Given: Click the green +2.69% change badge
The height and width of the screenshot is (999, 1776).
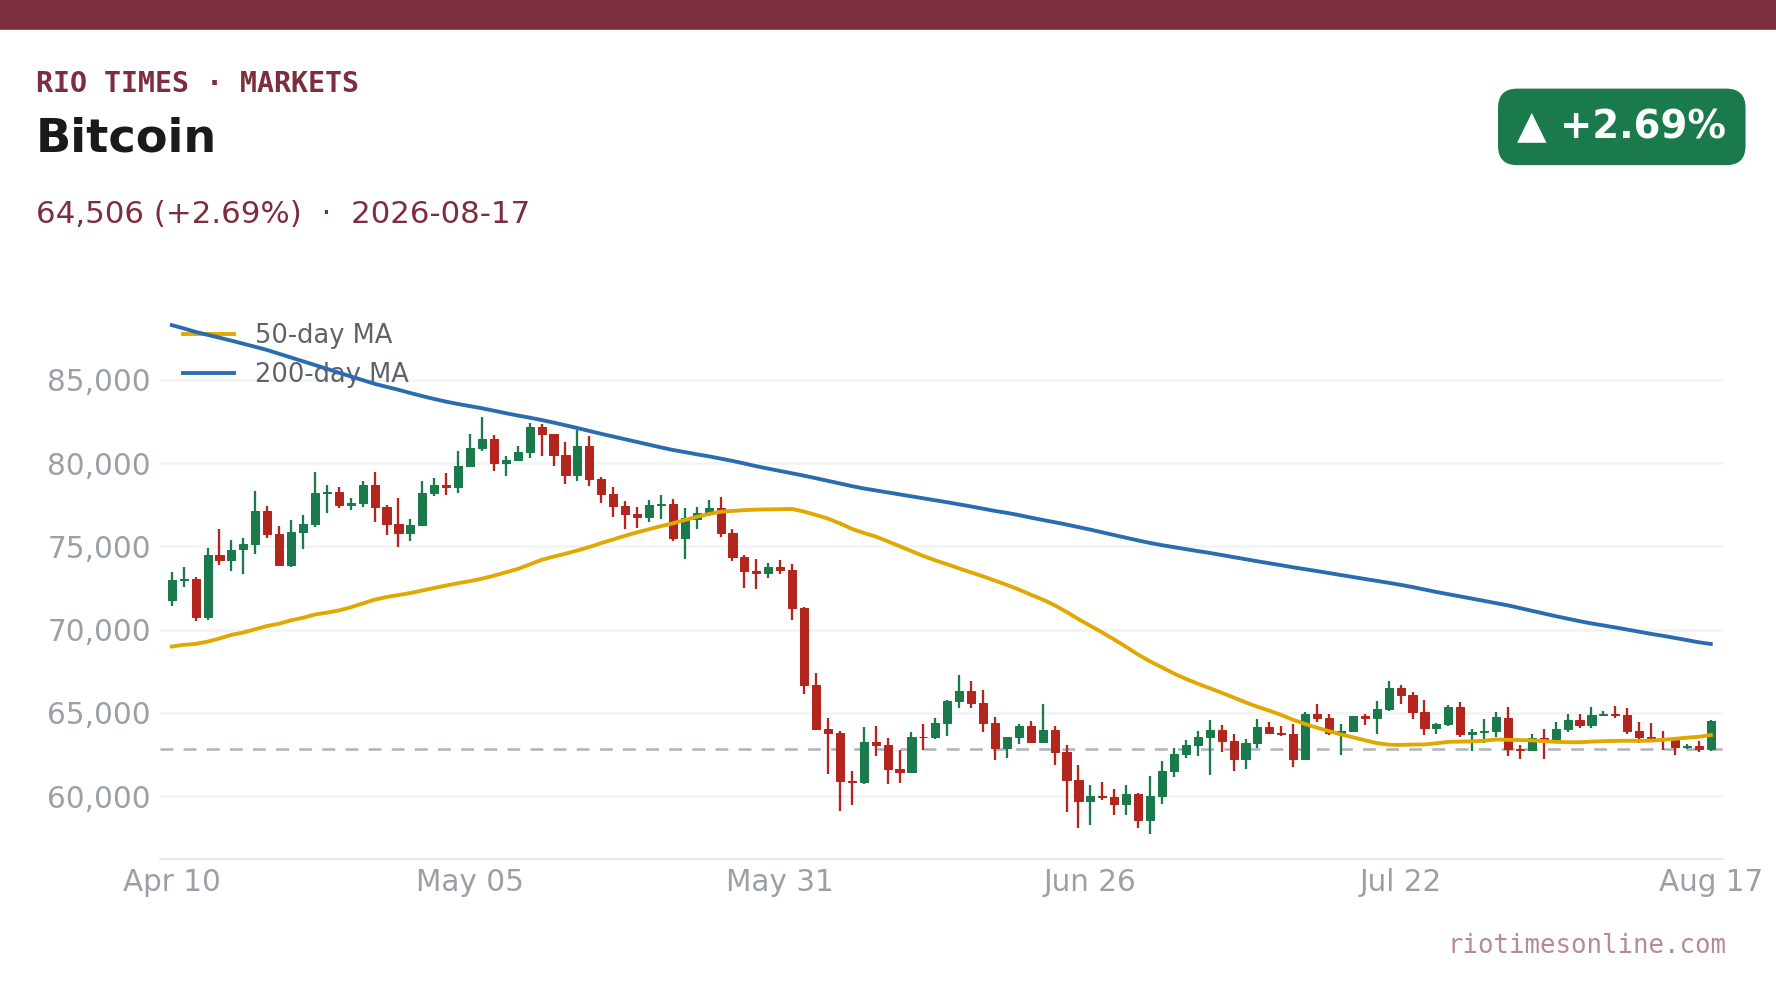Looking at the screenshot, I should pos(1621,127).
